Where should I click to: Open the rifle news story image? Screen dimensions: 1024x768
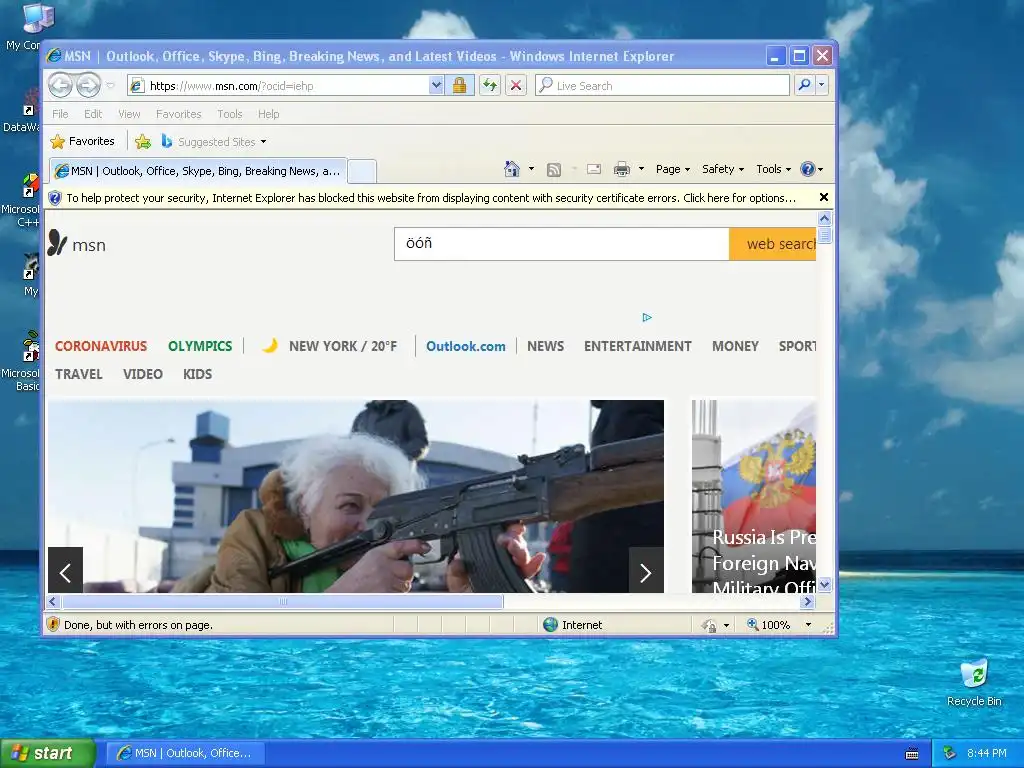click(356, 496)
